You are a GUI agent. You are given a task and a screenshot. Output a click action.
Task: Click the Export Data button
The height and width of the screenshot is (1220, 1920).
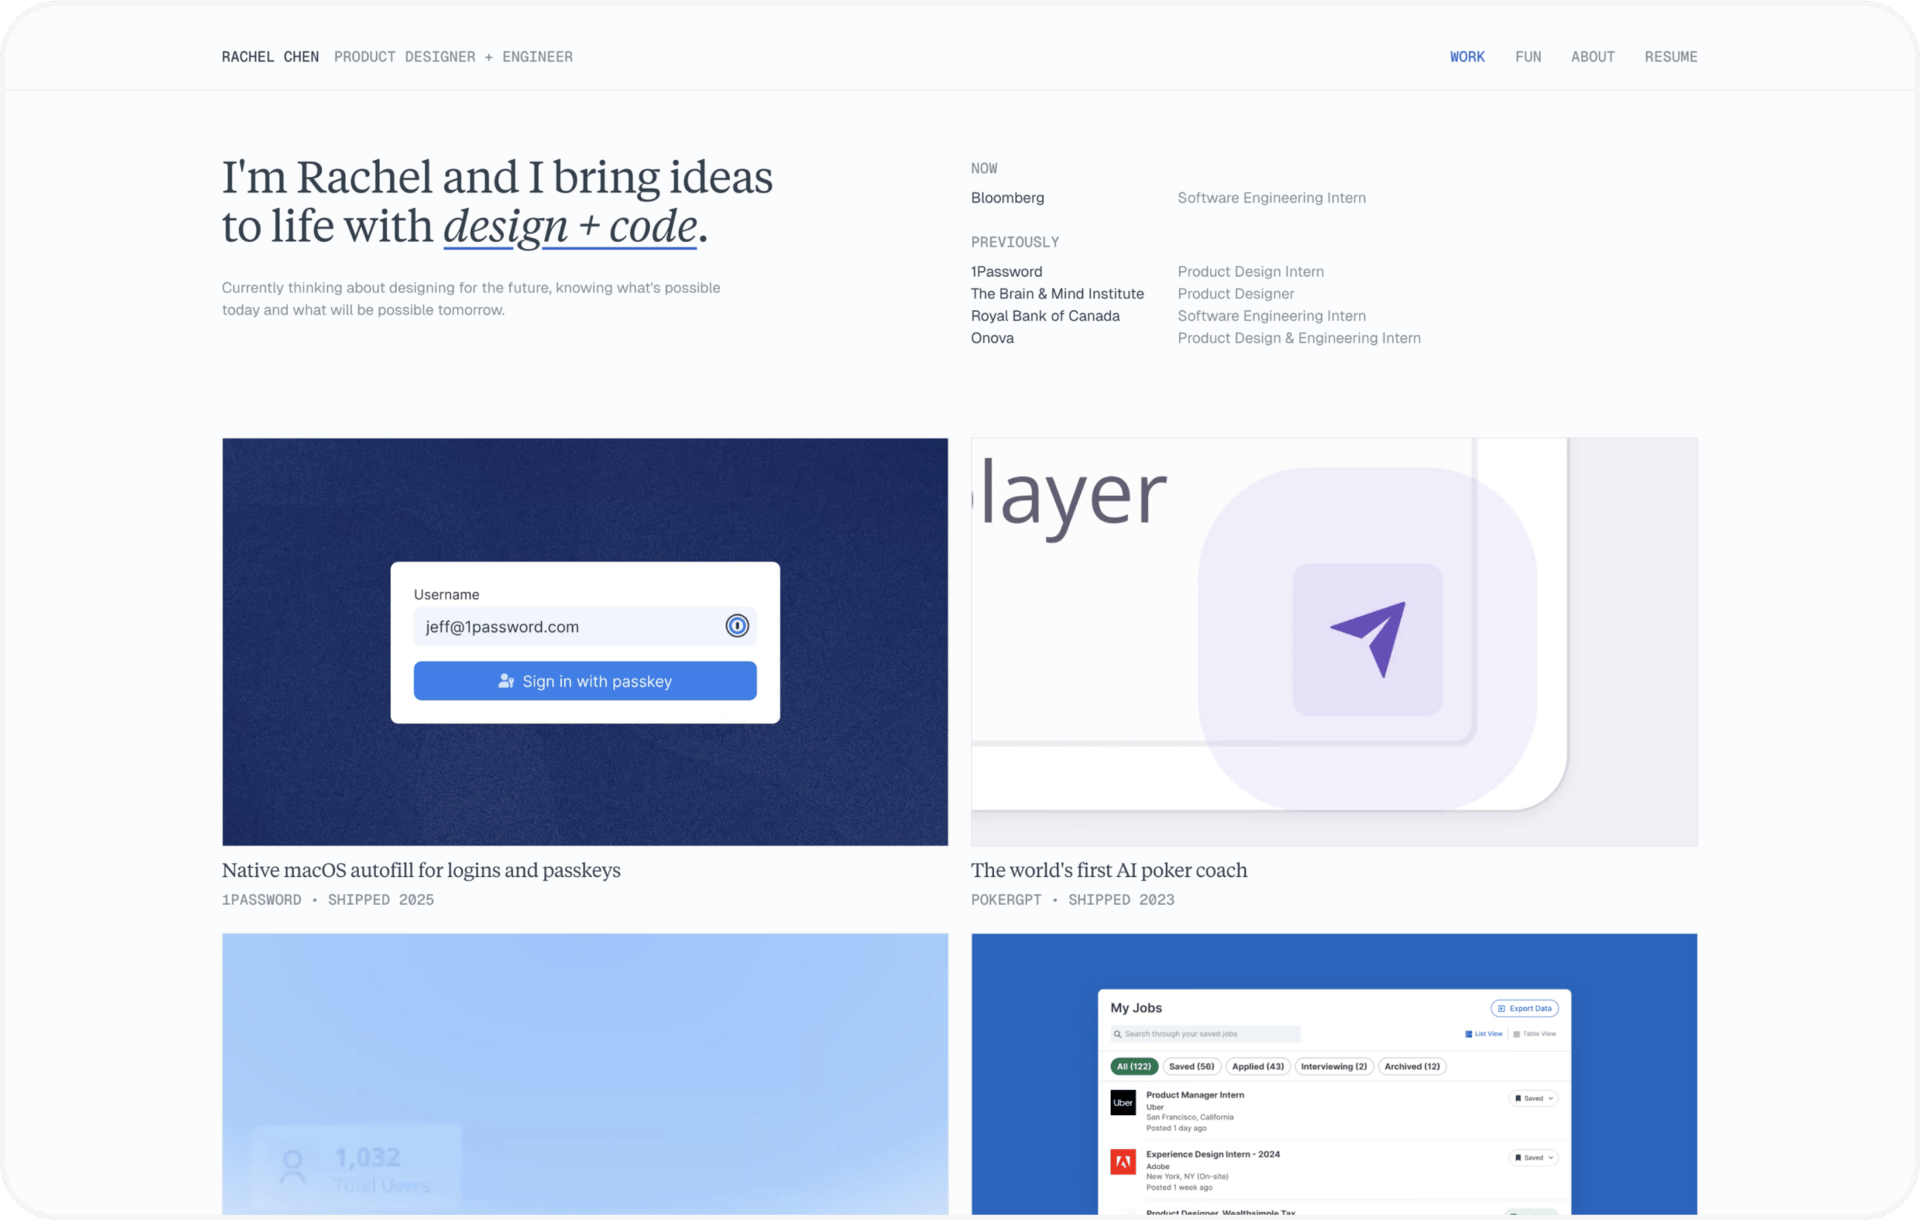coord(1524,1008)
